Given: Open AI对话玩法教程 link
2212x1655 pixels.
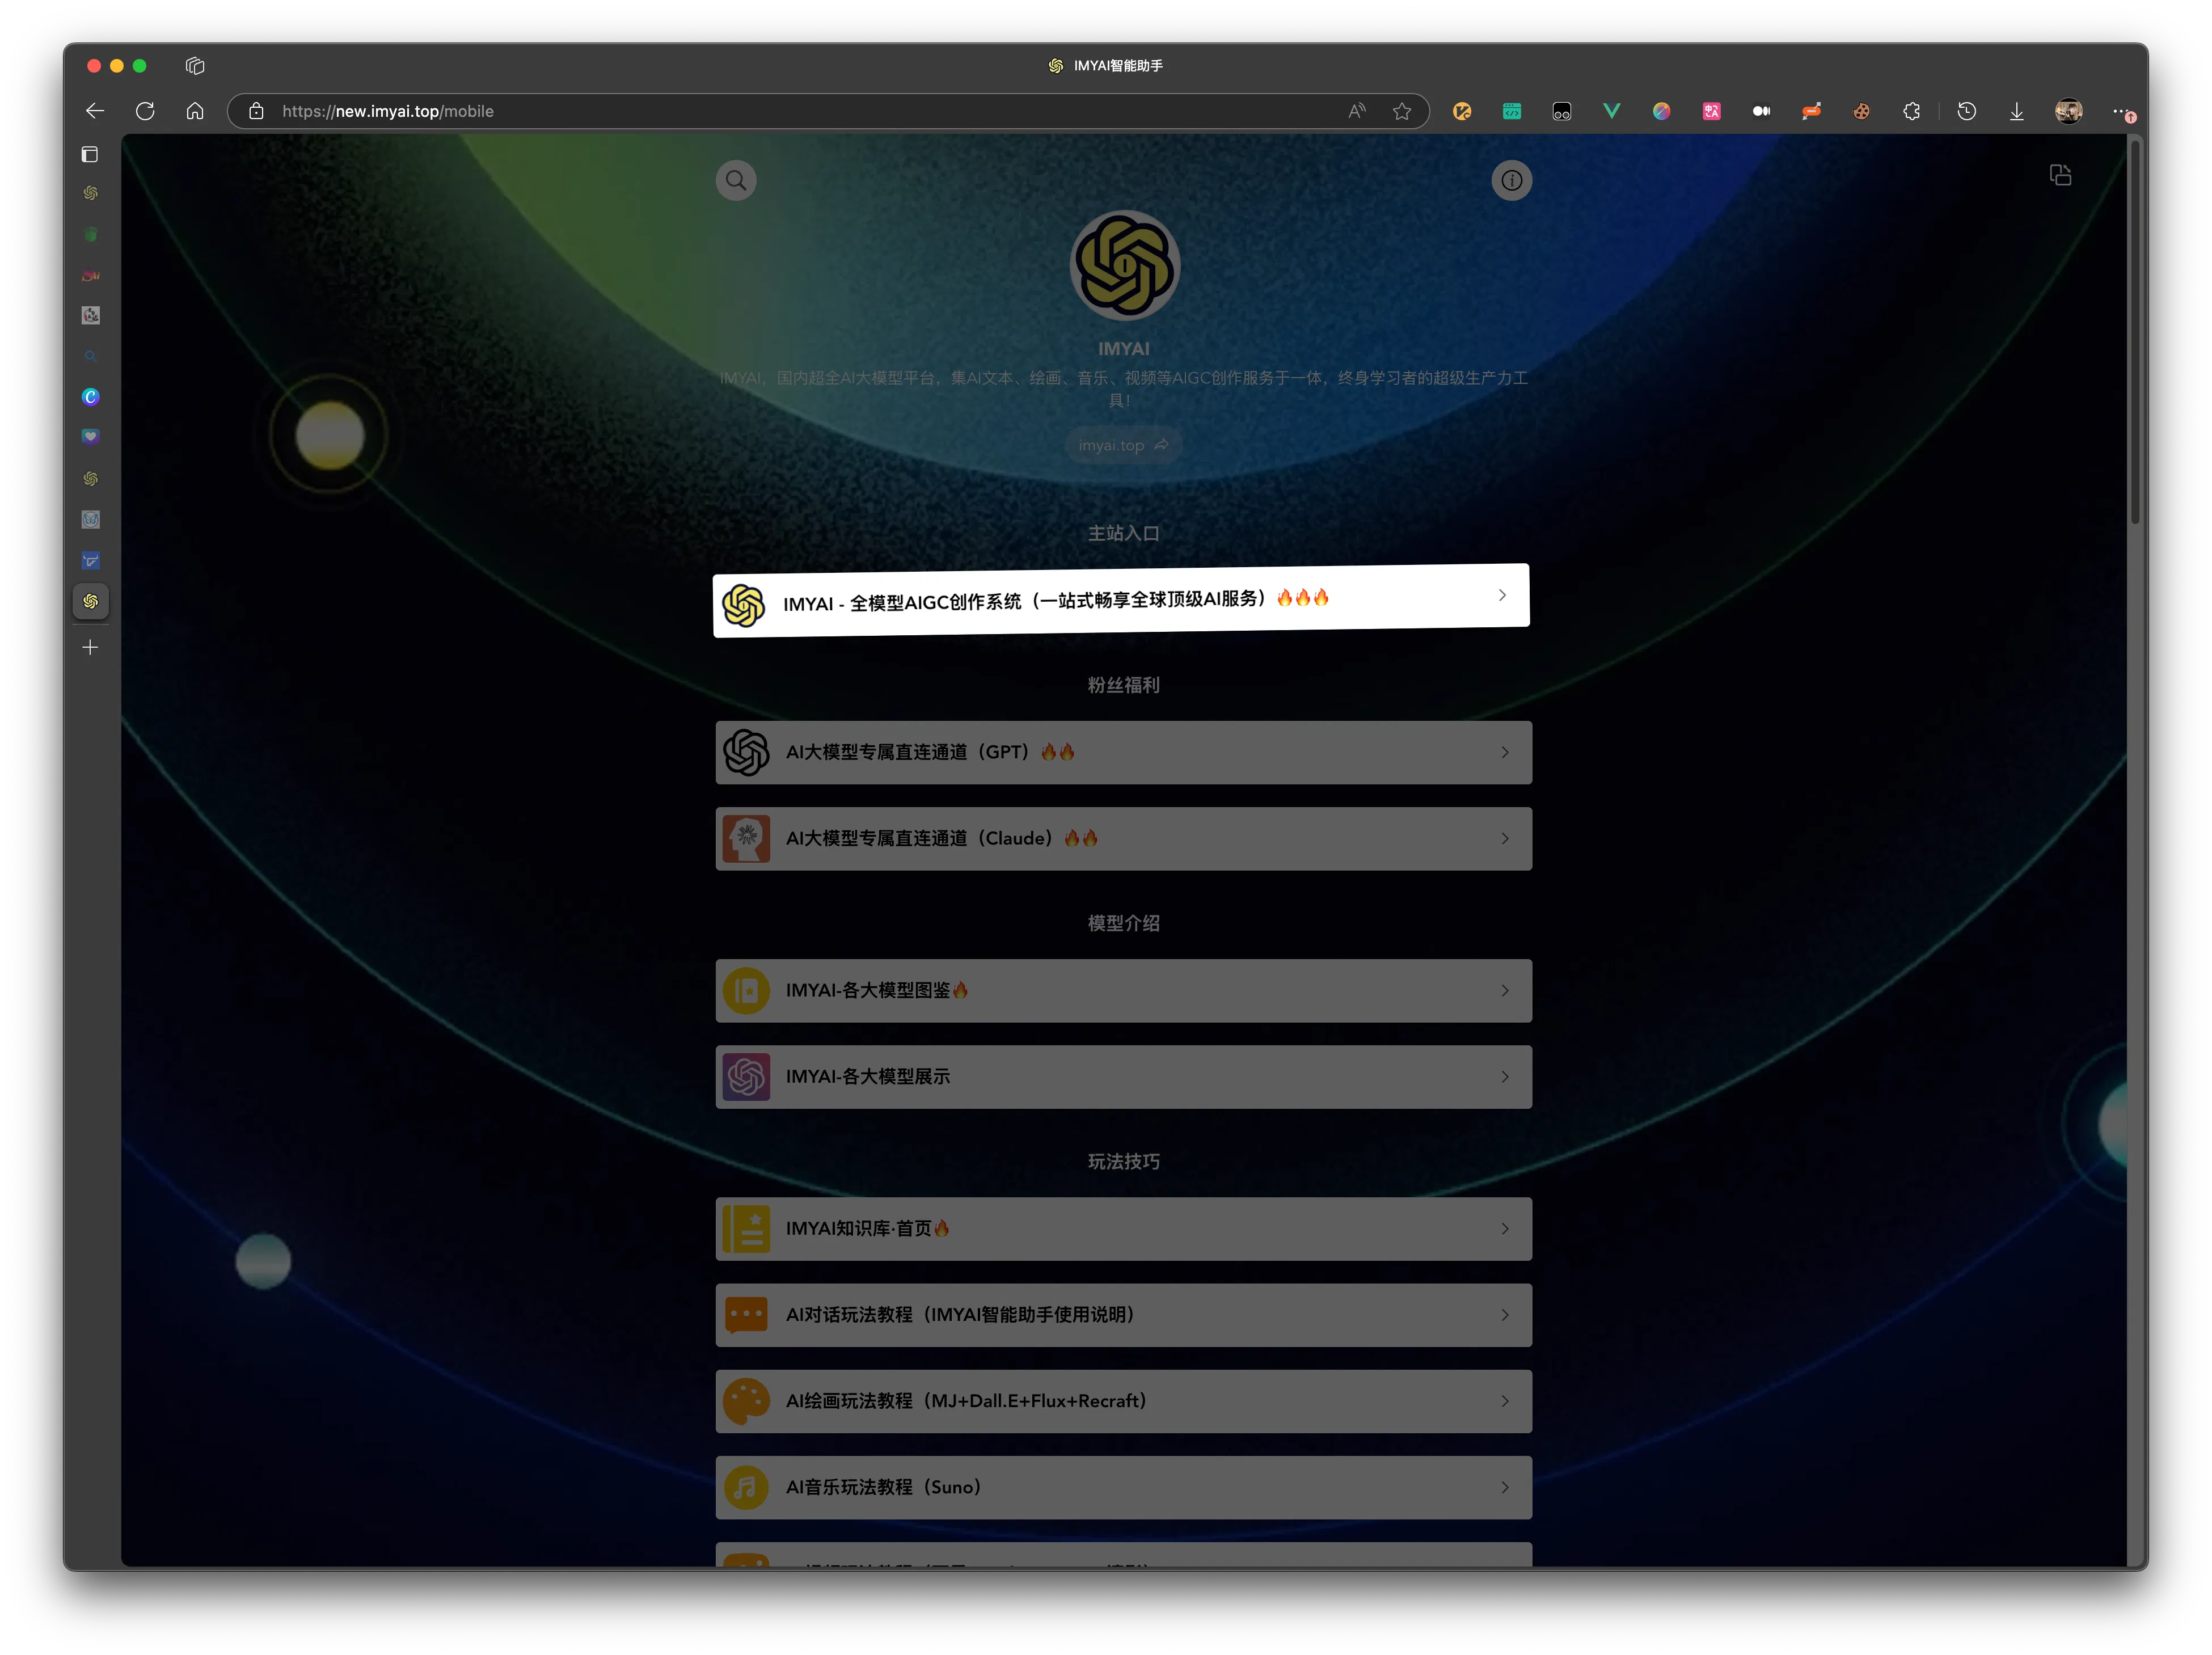Looking at the screenshot, I should tap(1123, 1314).
